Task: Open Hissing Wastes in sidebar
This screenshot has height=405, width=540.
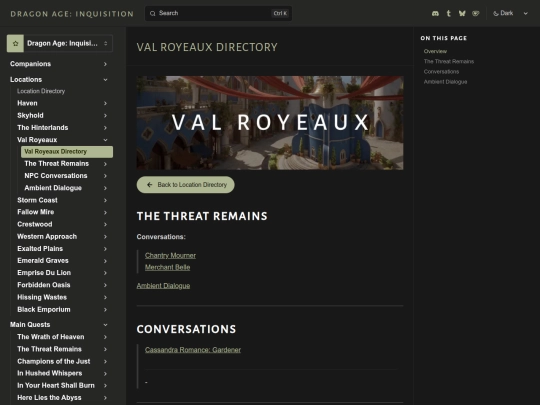Action: [42, 297]
